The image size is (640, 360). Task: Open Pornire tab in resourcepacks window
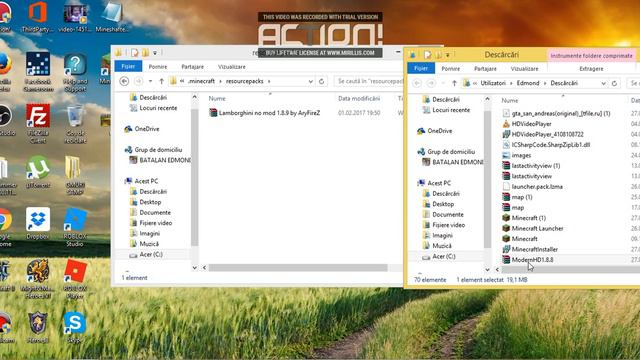[158, 67]
